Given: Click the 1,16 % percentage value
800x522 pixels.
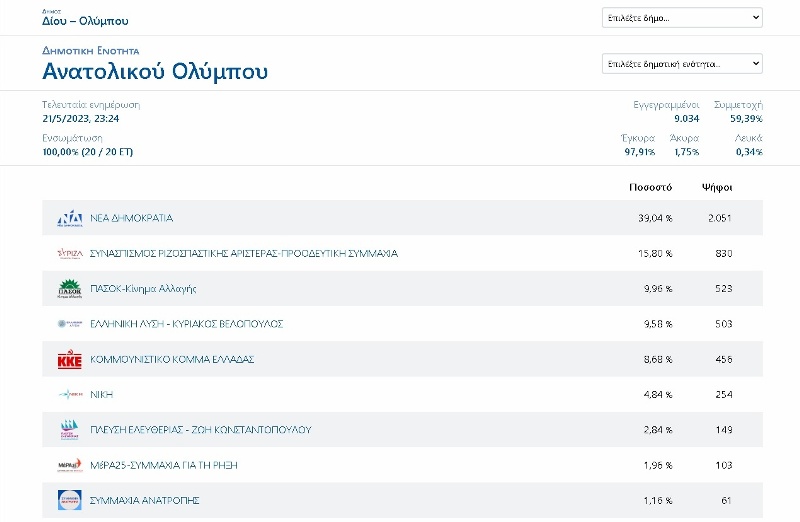Looking at the screenshot, I should point(658,500).
